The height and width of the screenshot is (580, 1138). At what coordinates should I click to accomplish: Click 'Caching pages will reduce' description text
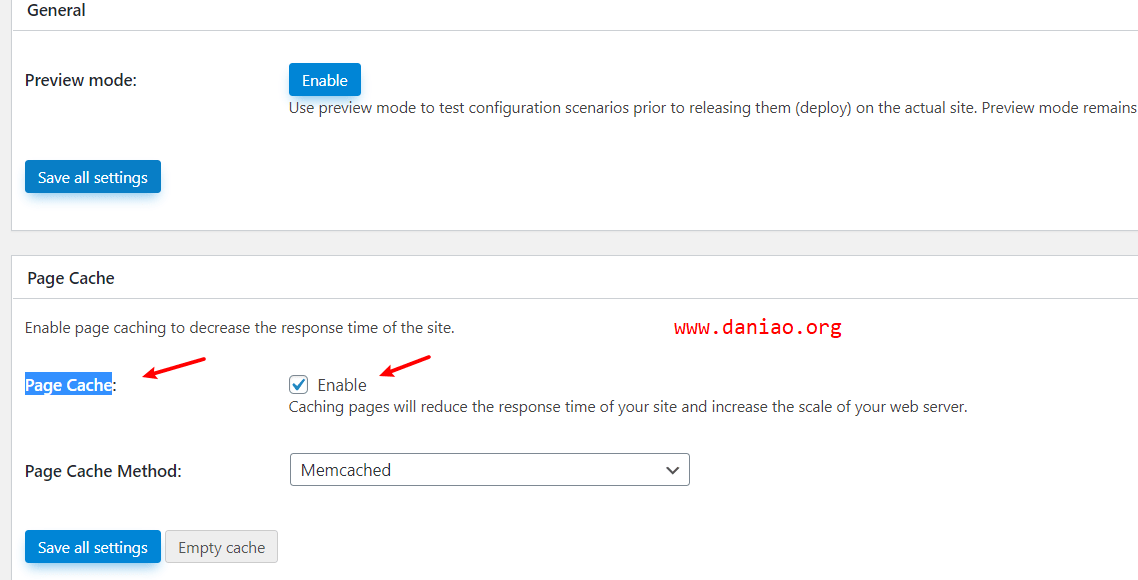coord(628,407)
